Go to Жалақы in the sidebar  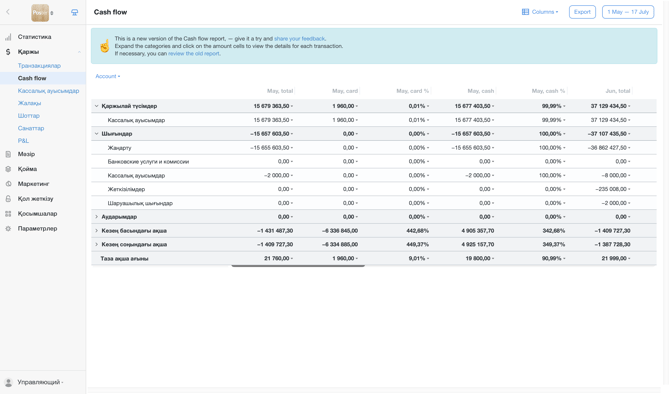pos(29,103)
